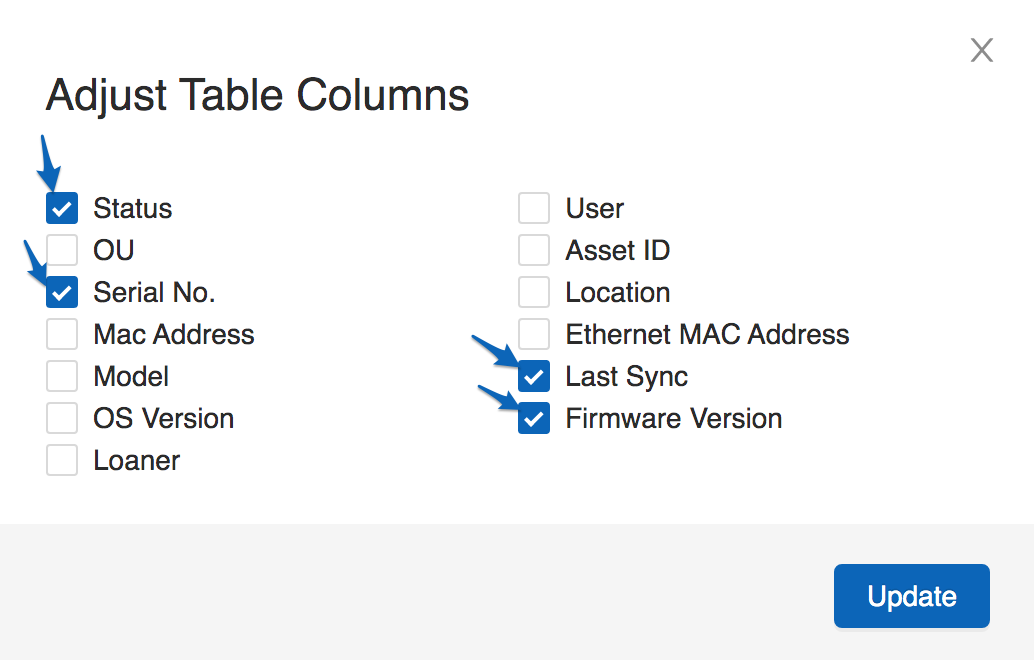
Task: Enable the Ethernet MAC Address checkbox
Action: coord(534,335)
